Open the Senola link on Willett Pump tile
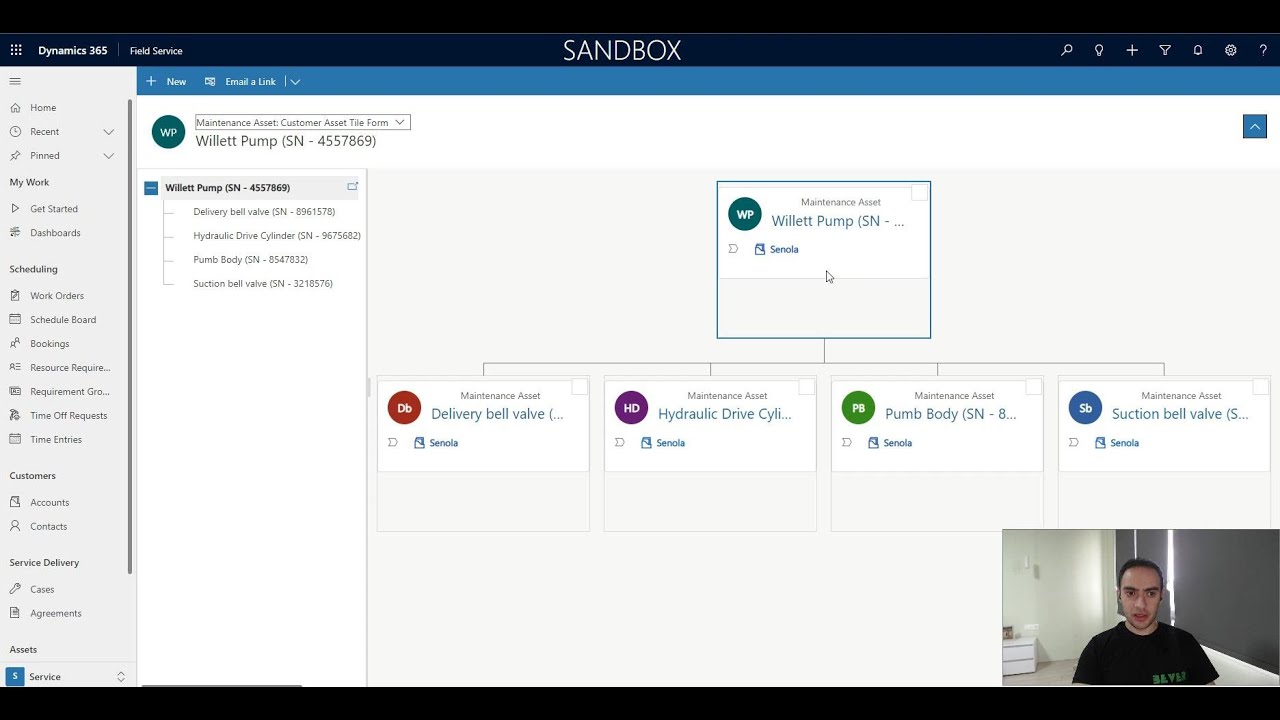1280x720 pixels. (x=784, y=250)
